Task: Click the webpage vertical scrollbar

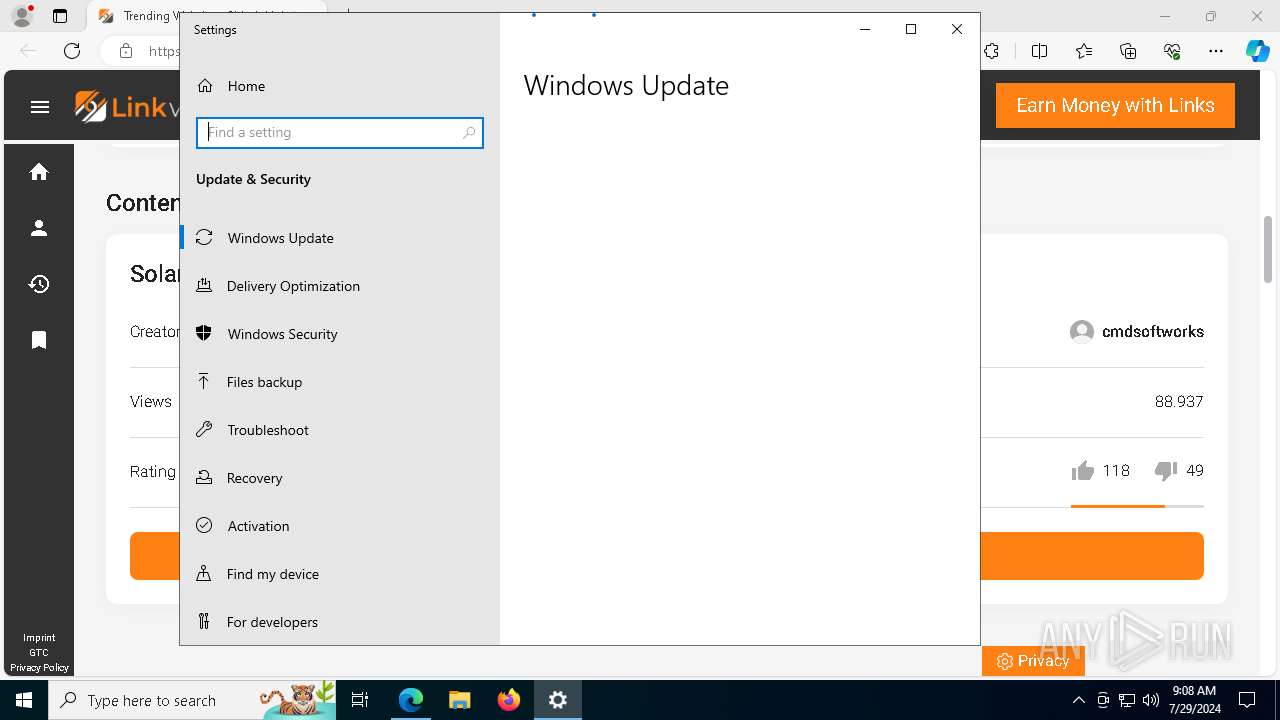Action: (1268, 250)
